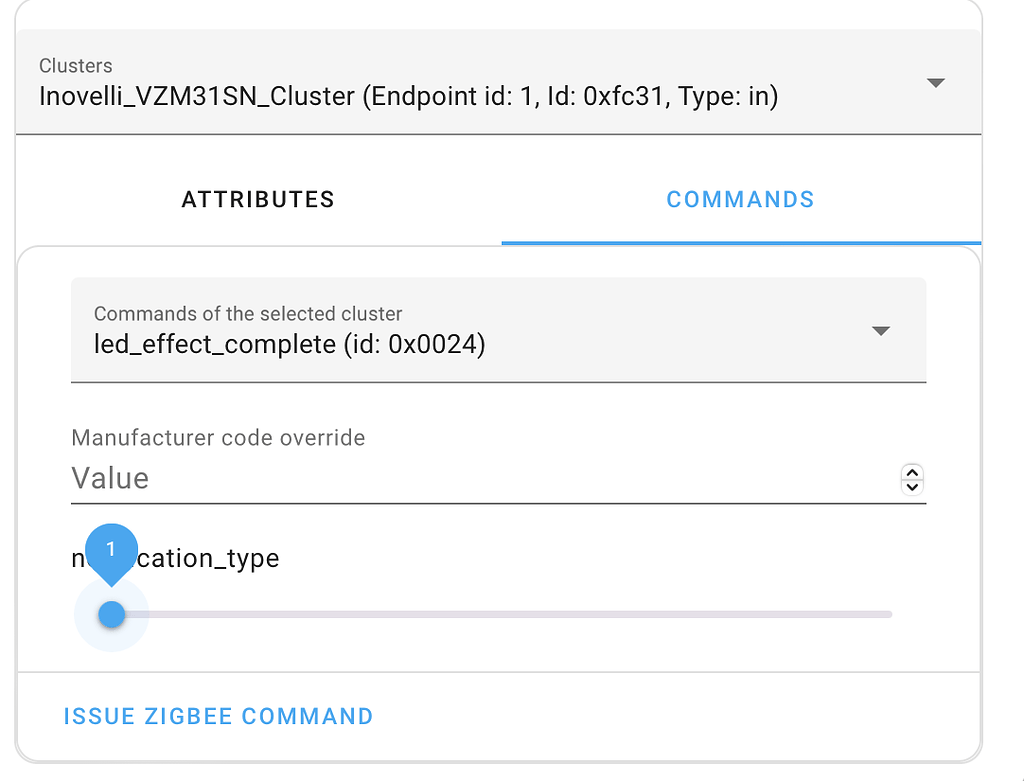This screenshot has height=781, width=1024.
Task: Set notification_type slider to its handle
Action: point(111,614)
